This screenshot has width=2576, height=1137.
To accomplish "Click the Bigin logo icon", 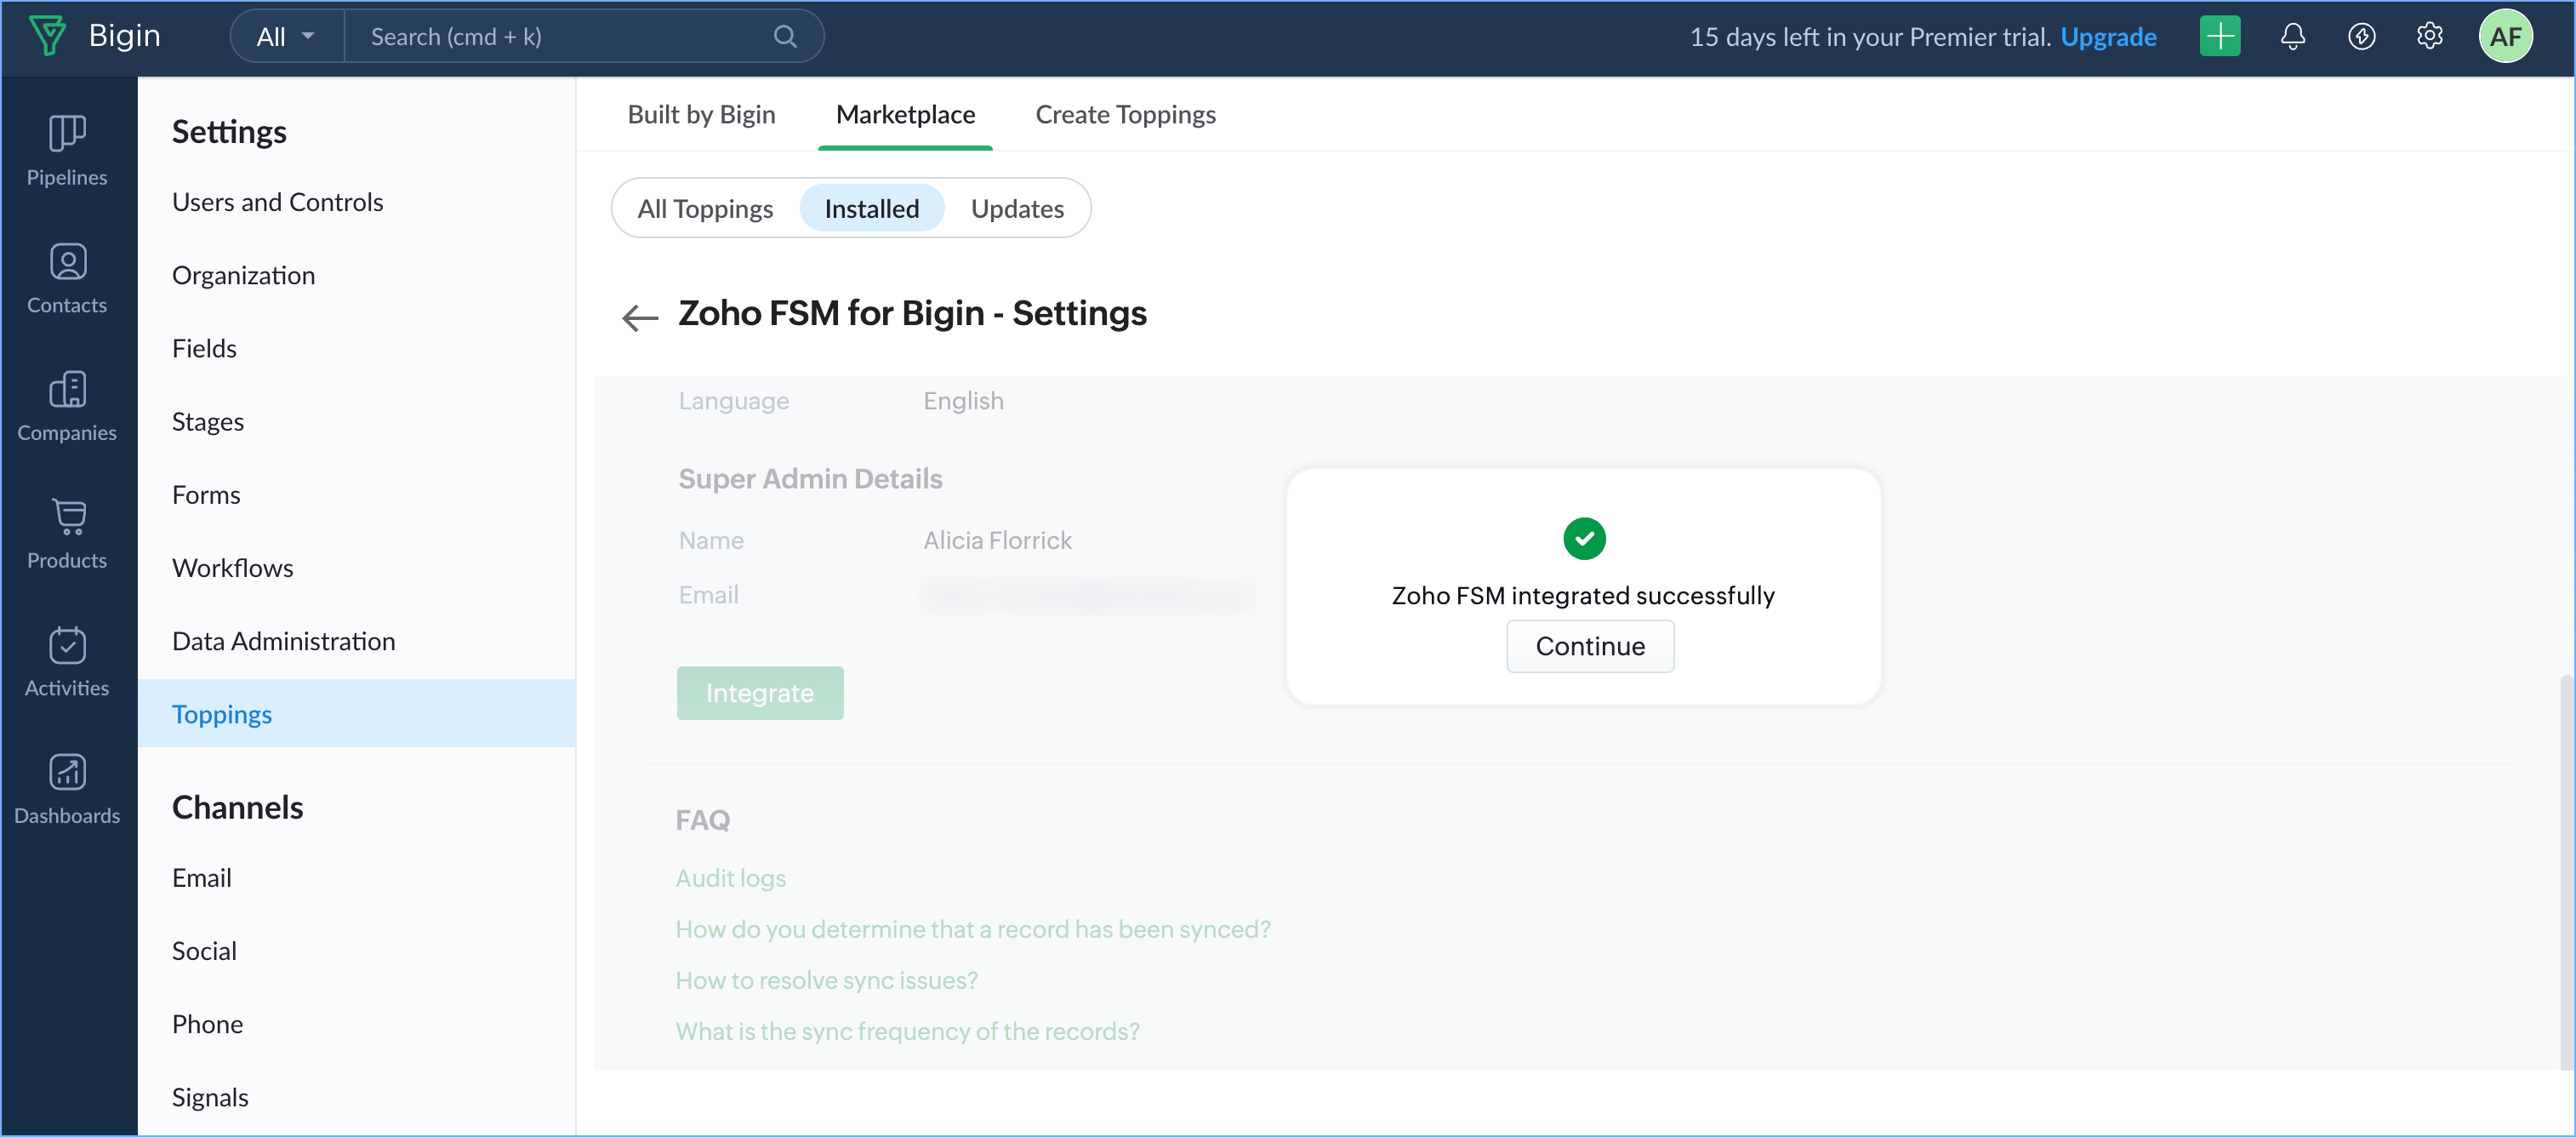I will [x=47, y=36].
